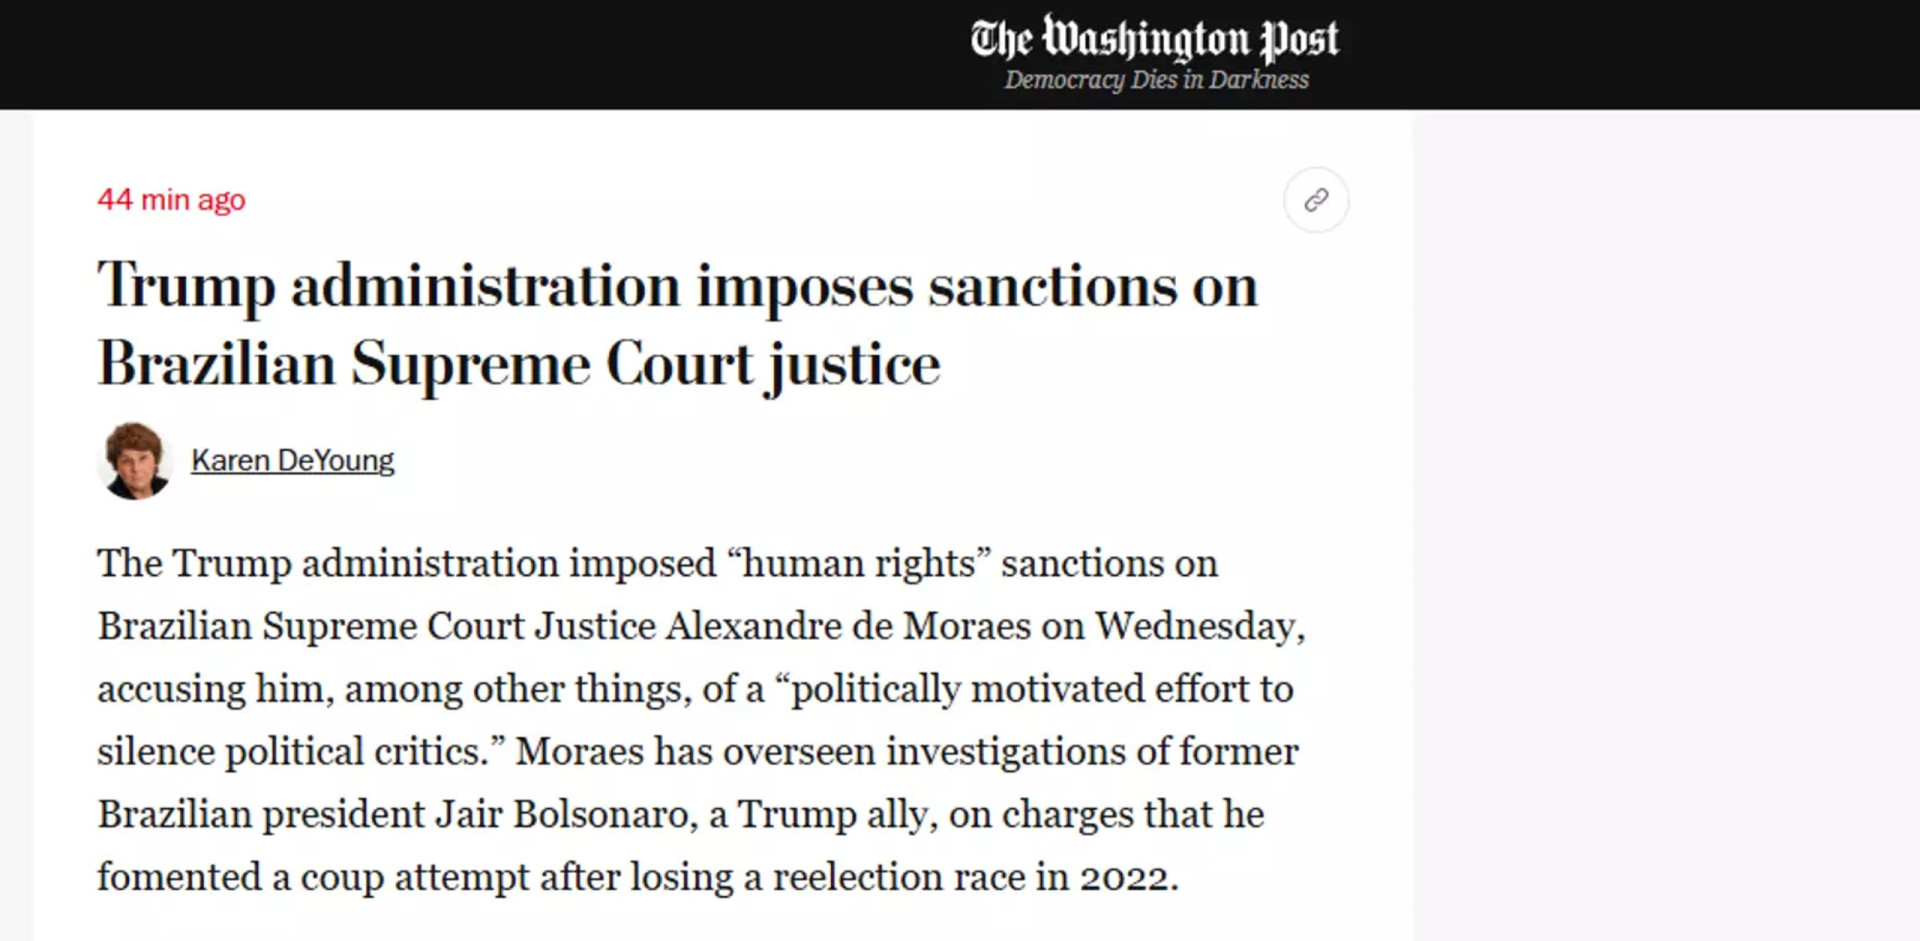Open Karen DeYoung author page link
The image size is (1920, 941).
pos(293,461)
